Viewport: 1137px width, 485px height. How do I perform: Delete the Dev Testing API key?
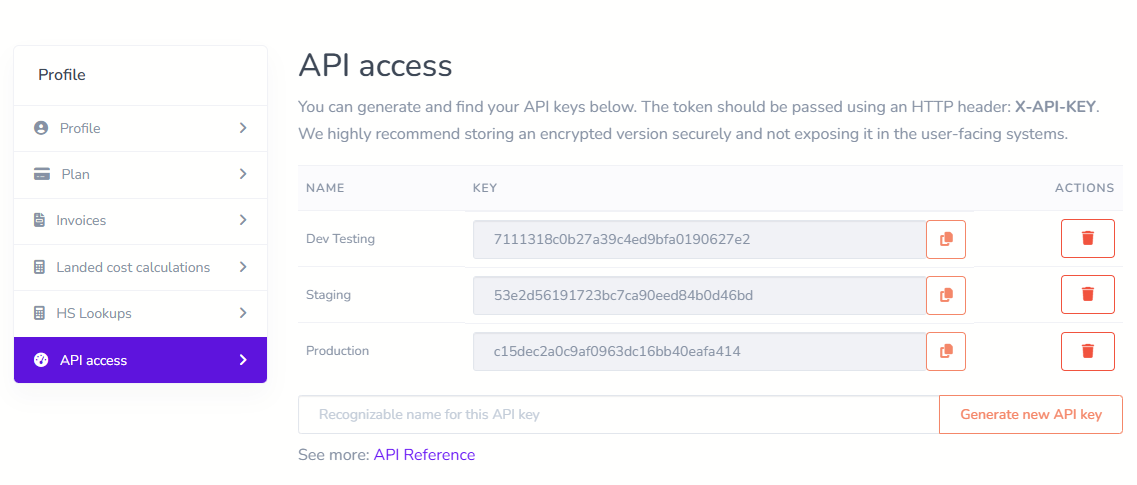coord(1088,239)
